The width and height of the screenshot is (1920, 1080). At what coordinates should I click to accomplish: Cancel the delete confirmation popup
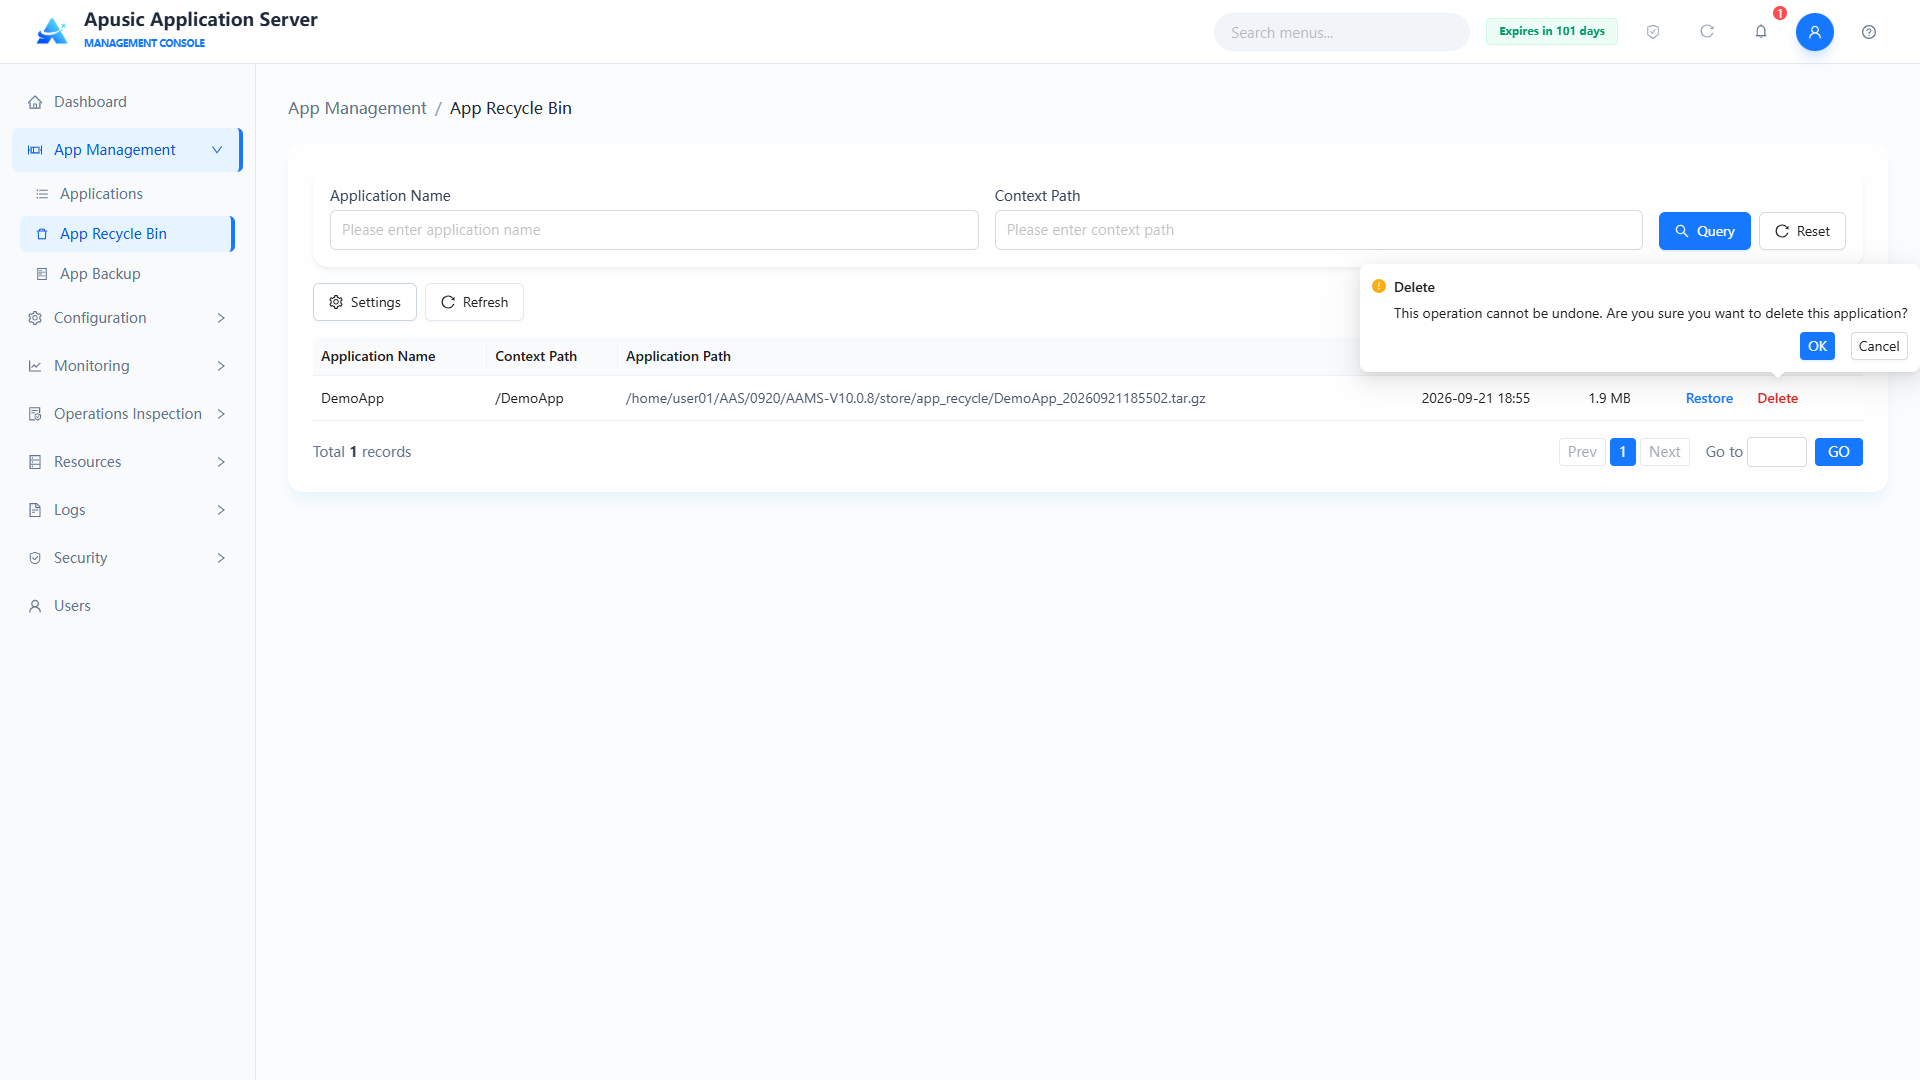[1879, 346]
